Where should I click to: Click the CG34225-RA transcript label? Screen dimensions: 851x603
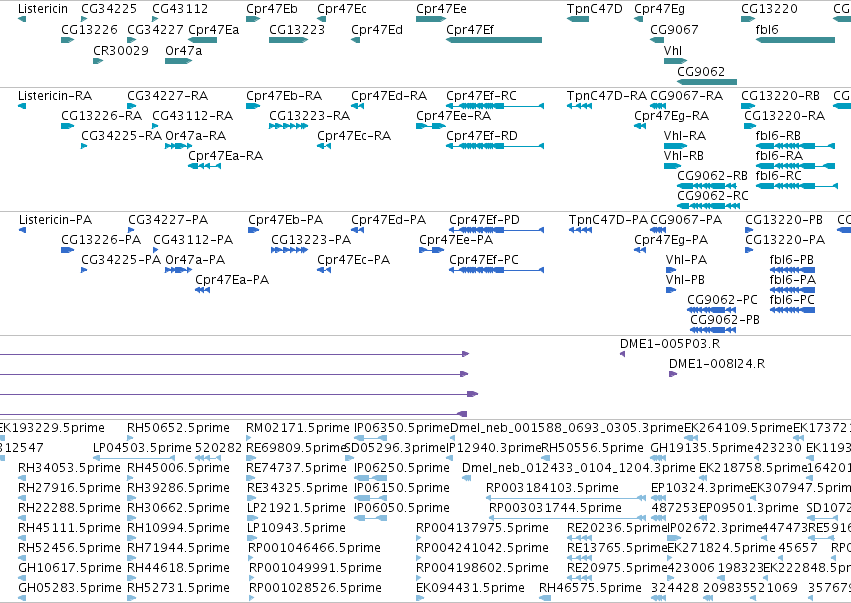122,136
